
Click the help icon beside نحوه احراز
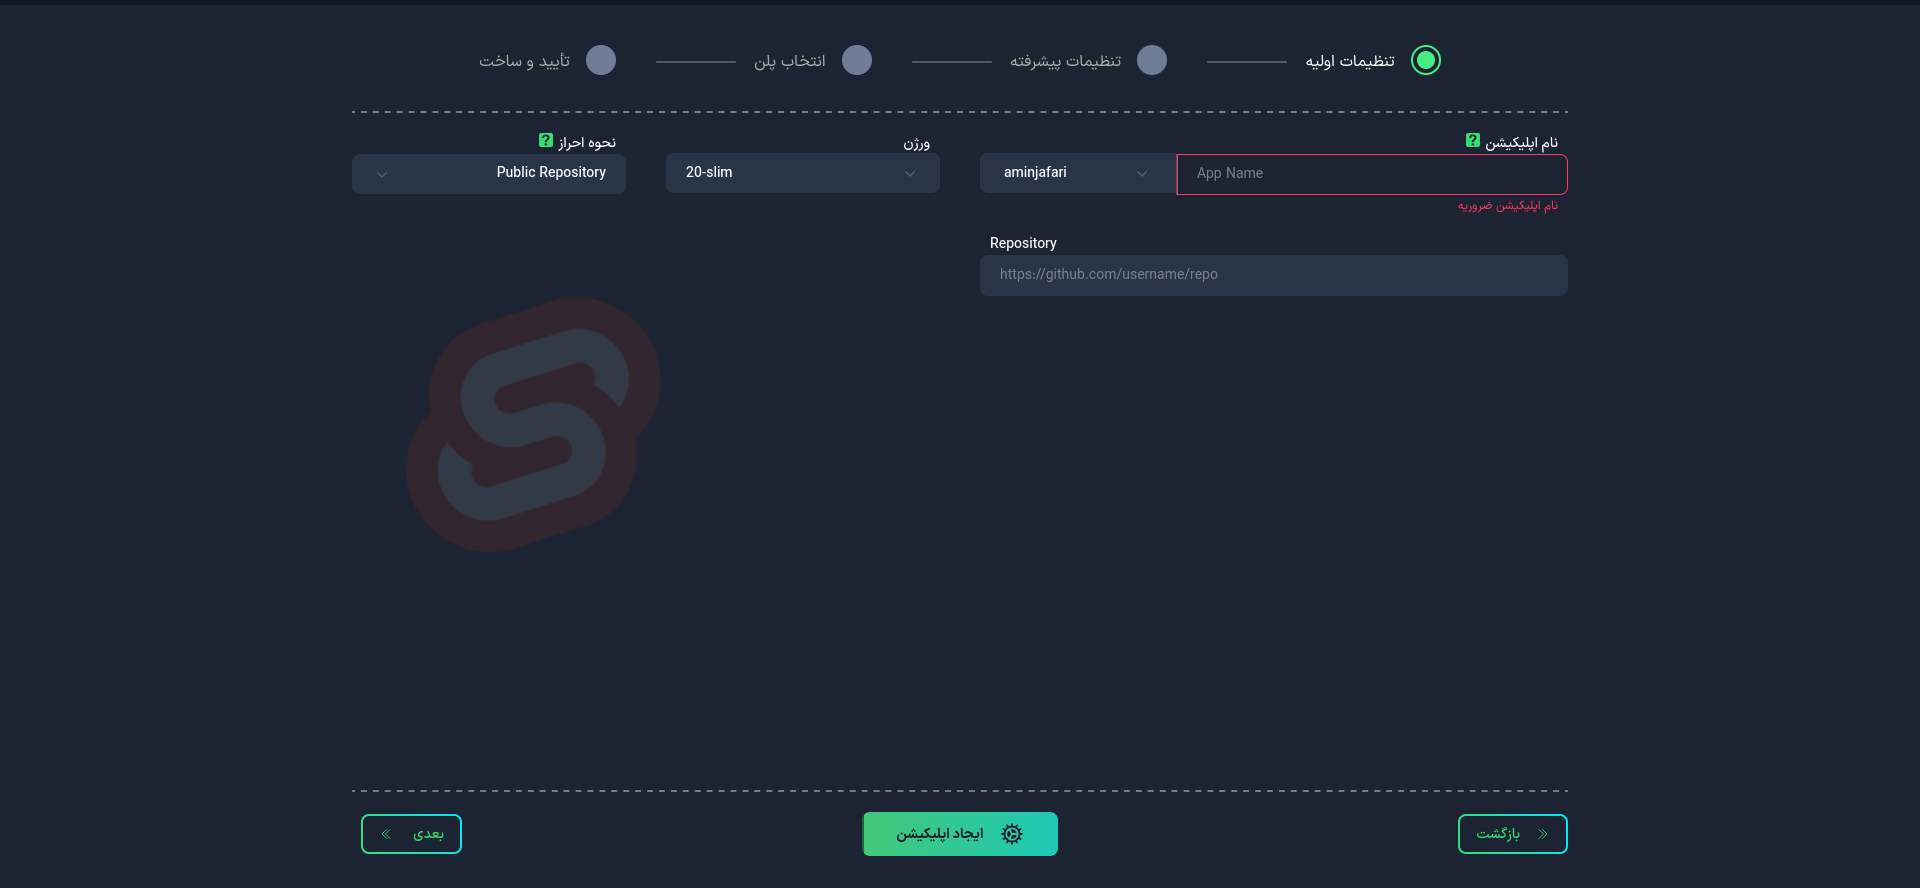545,141
